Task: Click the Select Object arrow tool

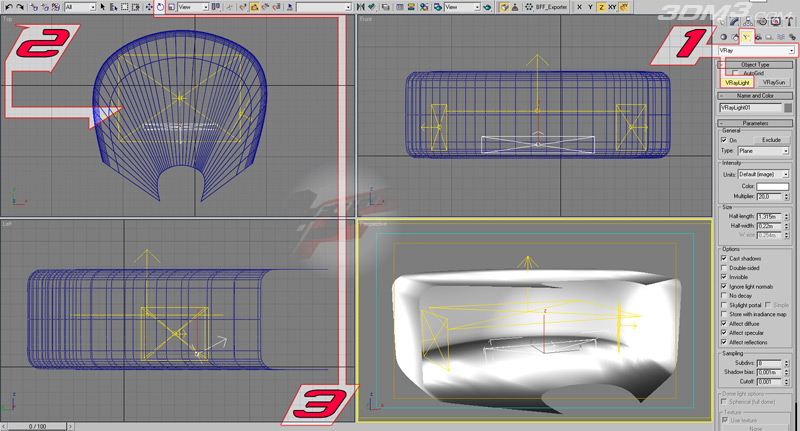Action: point(103,7)
